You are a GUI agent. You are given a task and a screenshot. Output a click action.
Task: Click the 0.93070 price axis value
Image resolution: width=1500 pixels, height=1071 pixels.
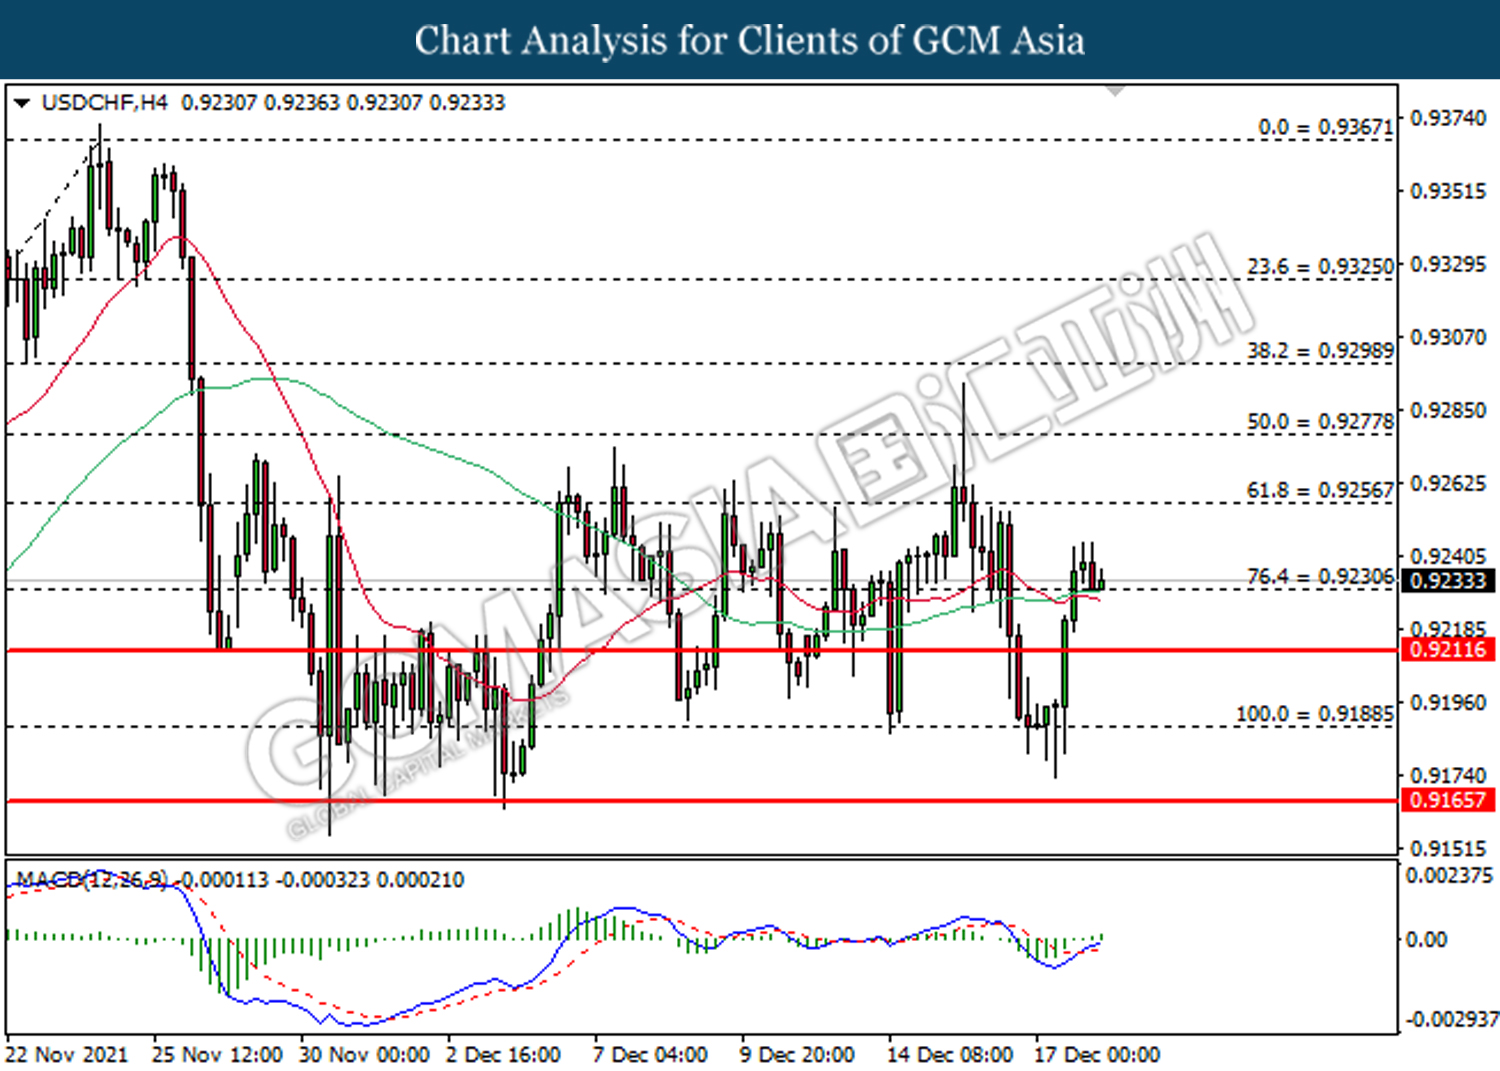(x=1448, y=337)
